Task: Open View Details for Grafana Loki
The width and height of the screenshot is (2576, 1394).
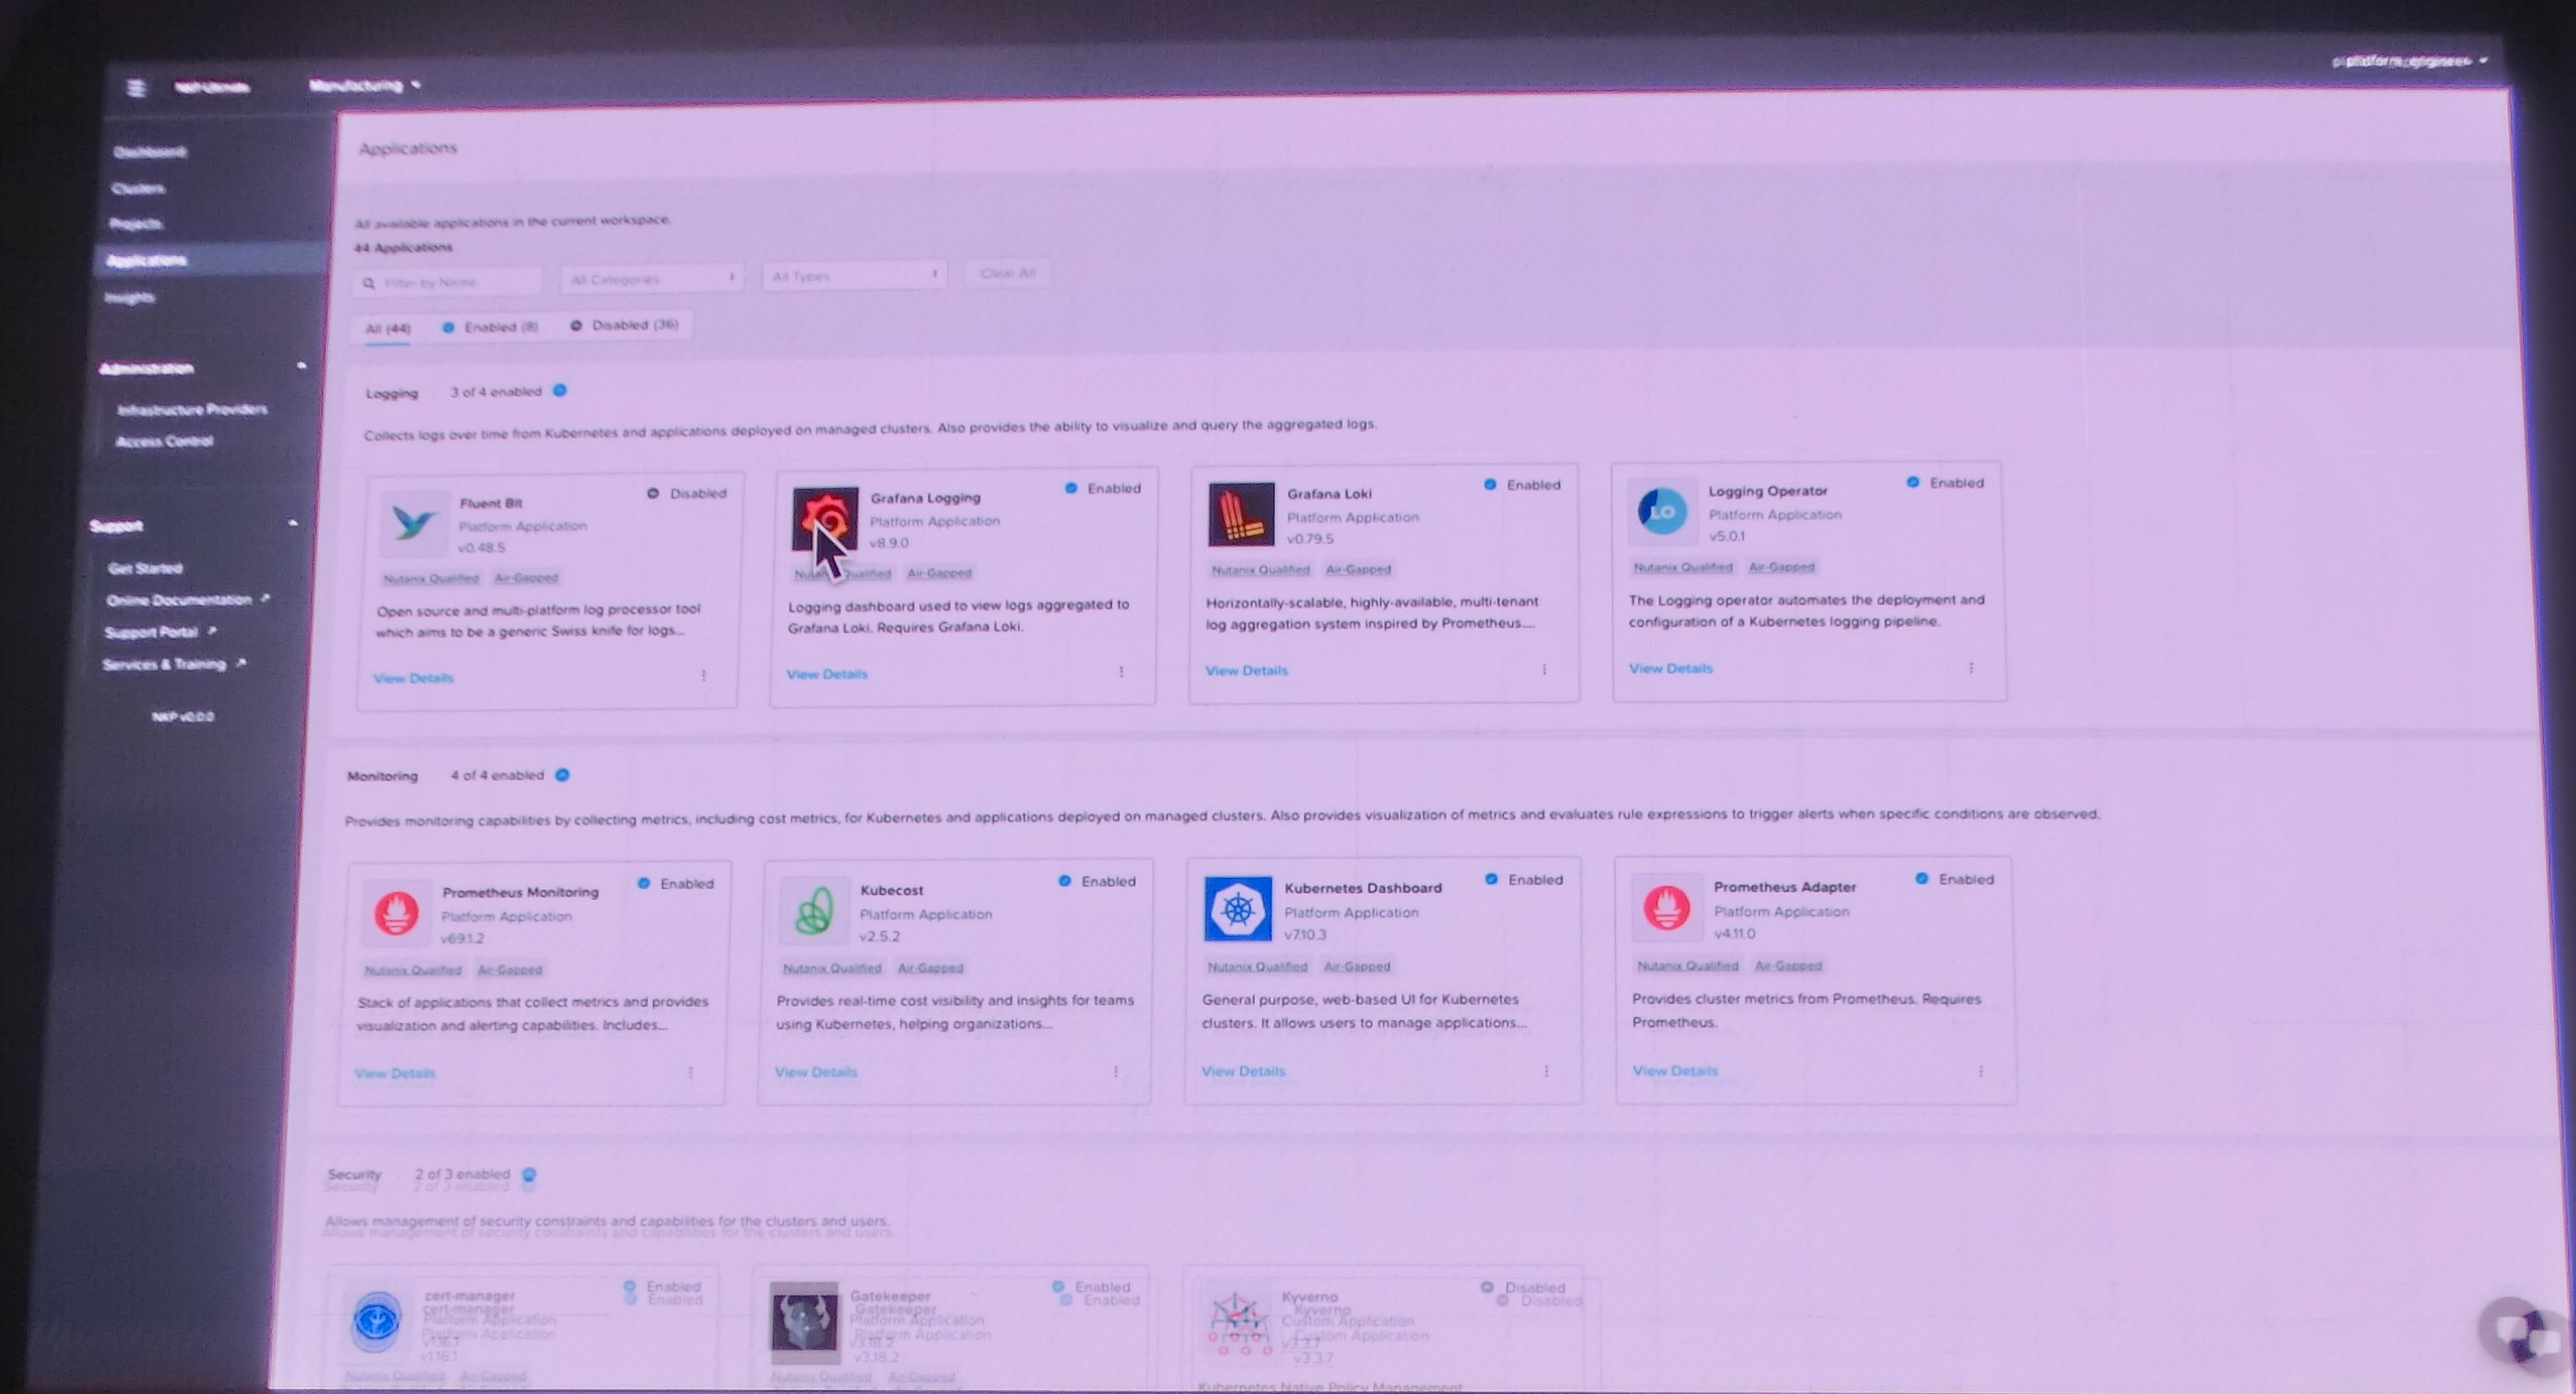Action: click(1246, 670)
